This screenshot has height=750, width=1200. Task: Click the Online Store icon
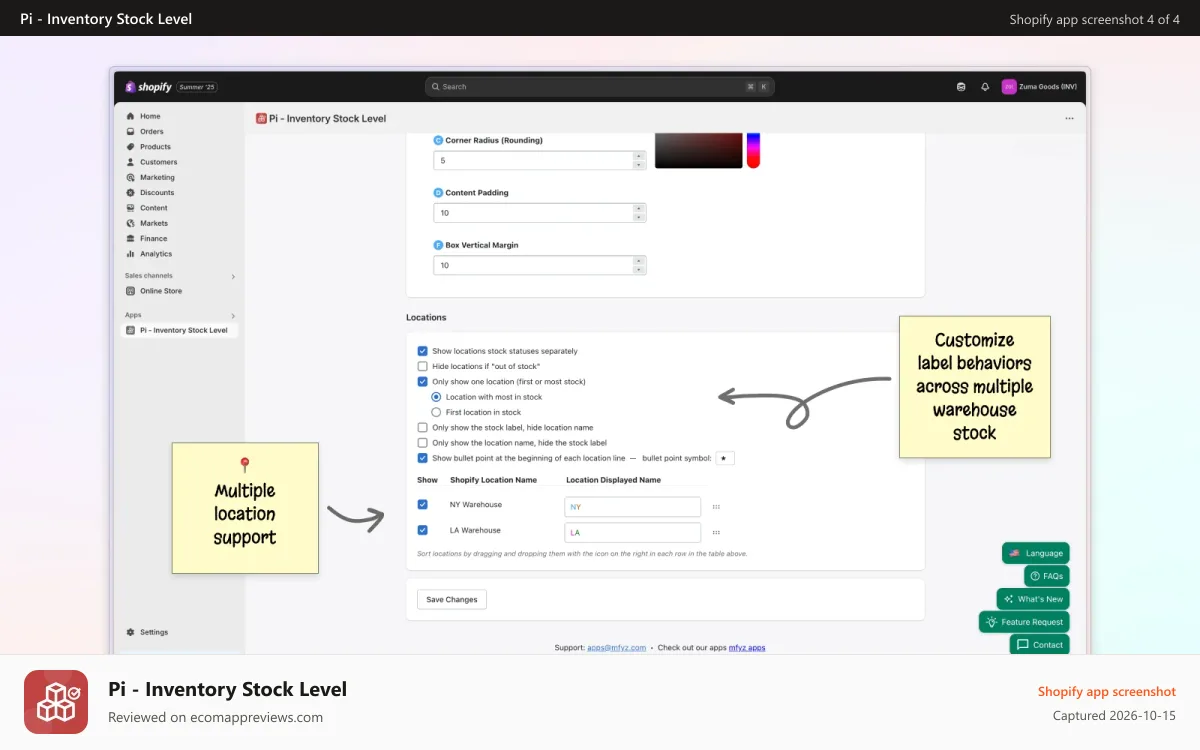[131, 291]
